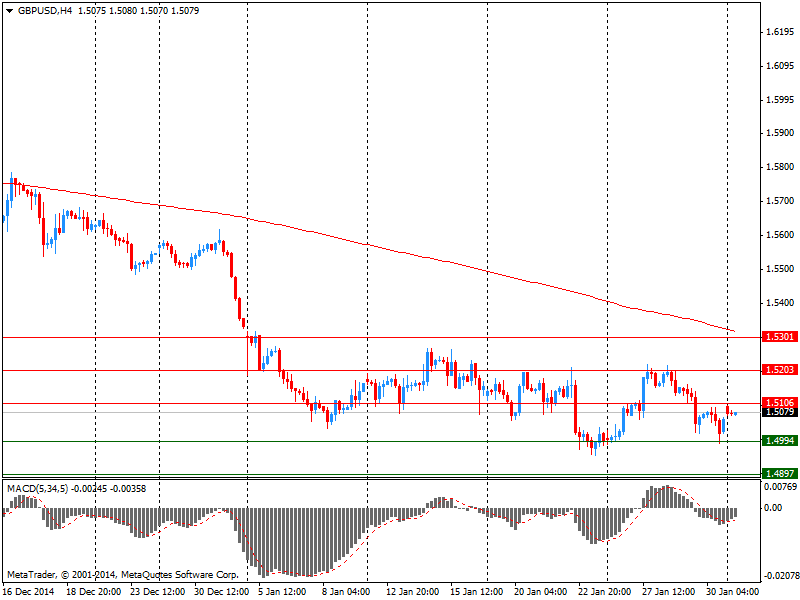Click the 1.5400 price scale value
Viewport: 800px width, 600px height.
pos(781,303)
